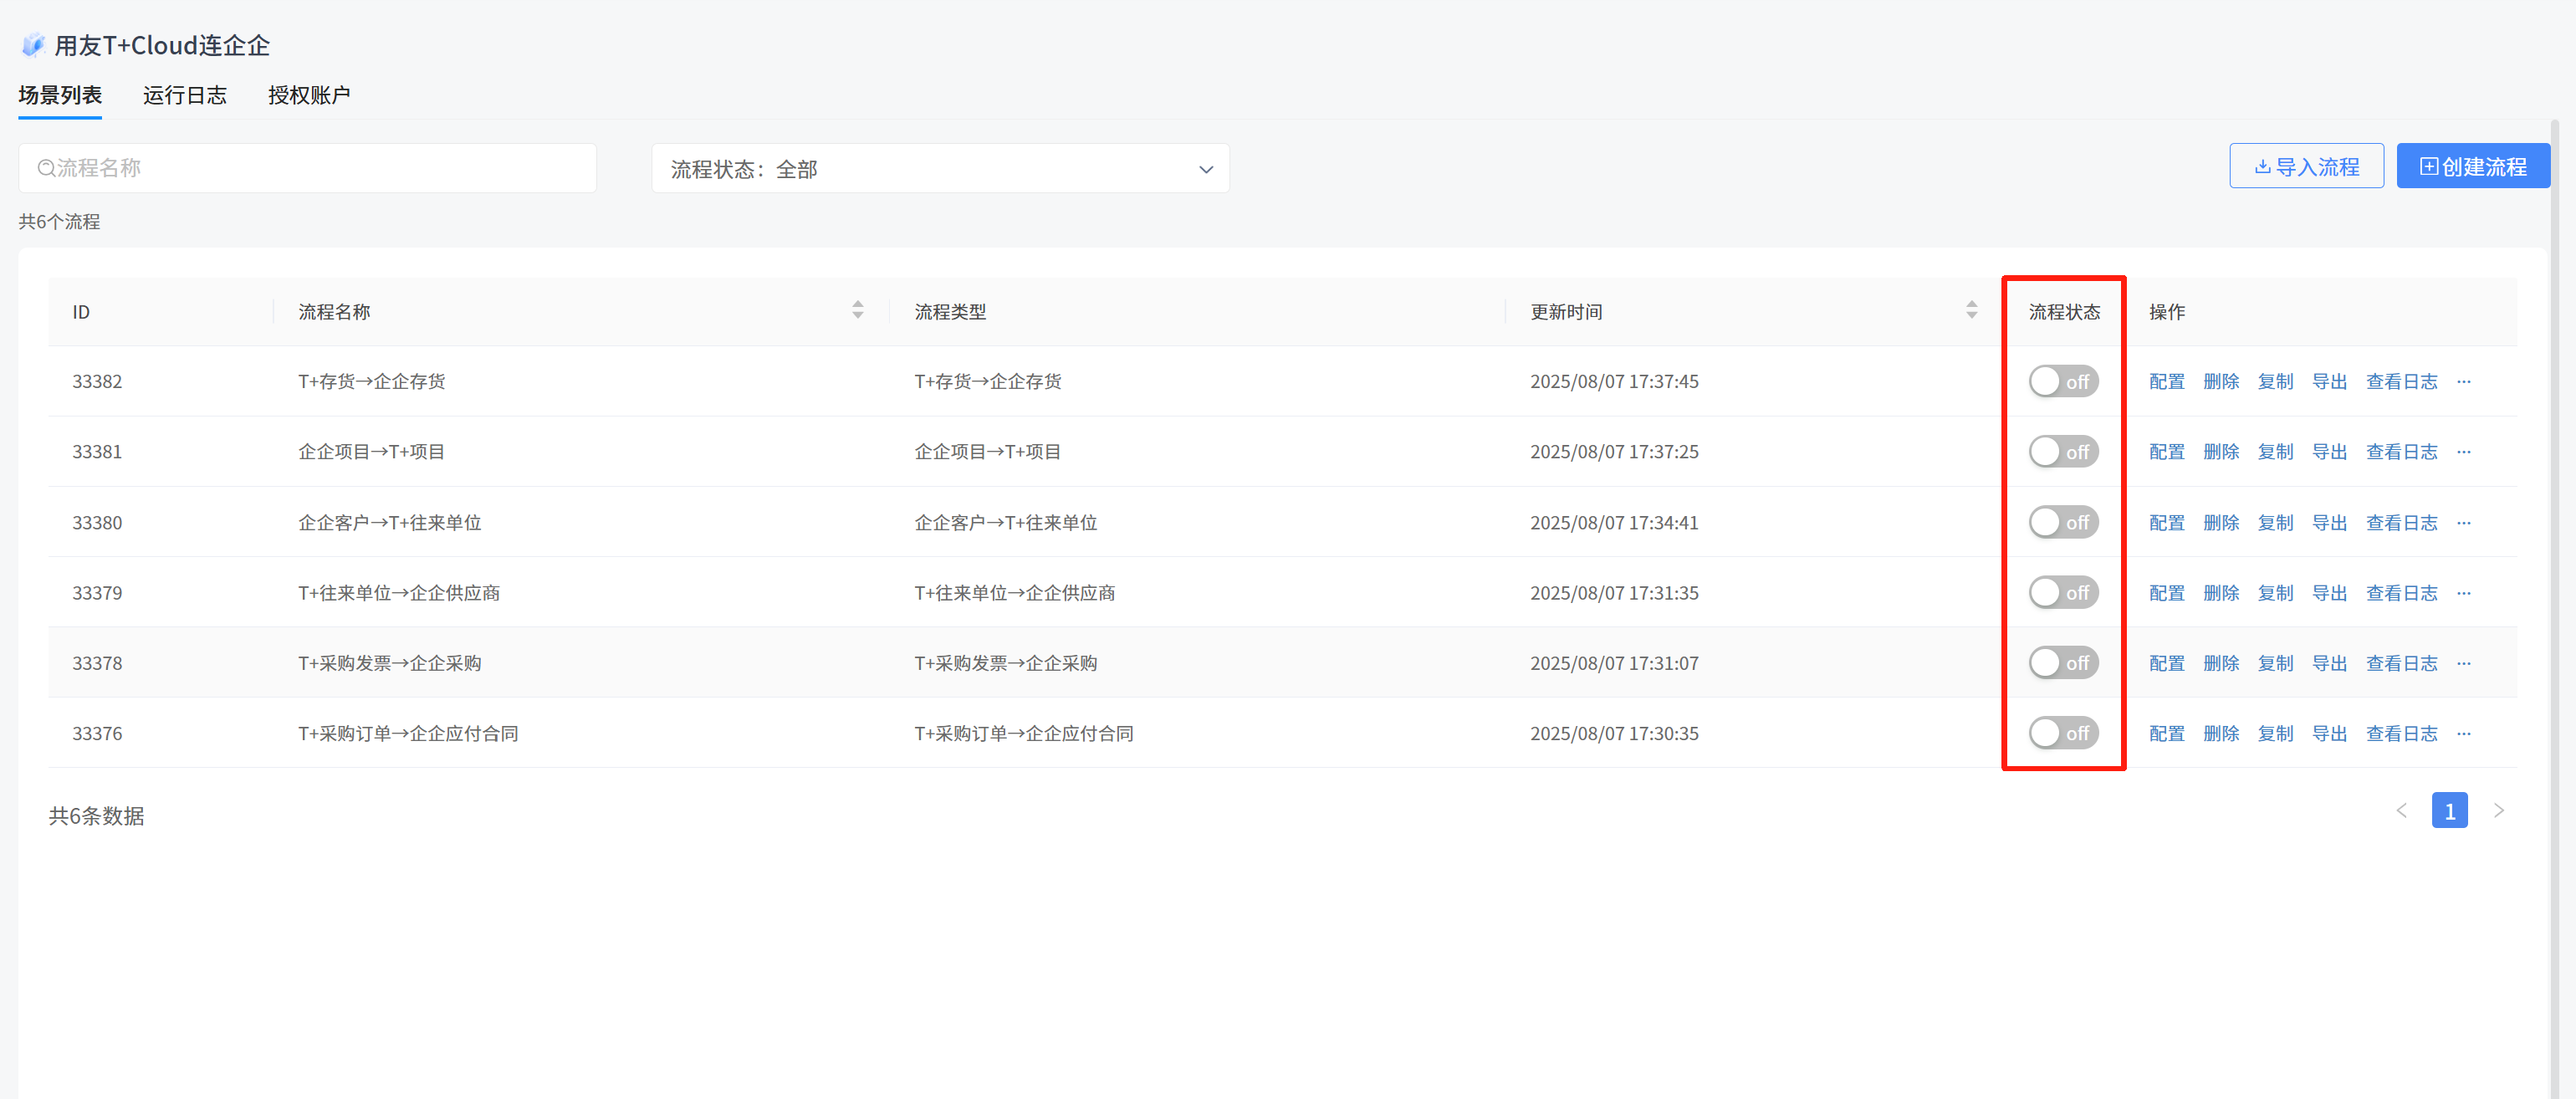Delete flow 33379 via 删除
Screen dimensions: 2576x1099
click(x=2221, y=593)
